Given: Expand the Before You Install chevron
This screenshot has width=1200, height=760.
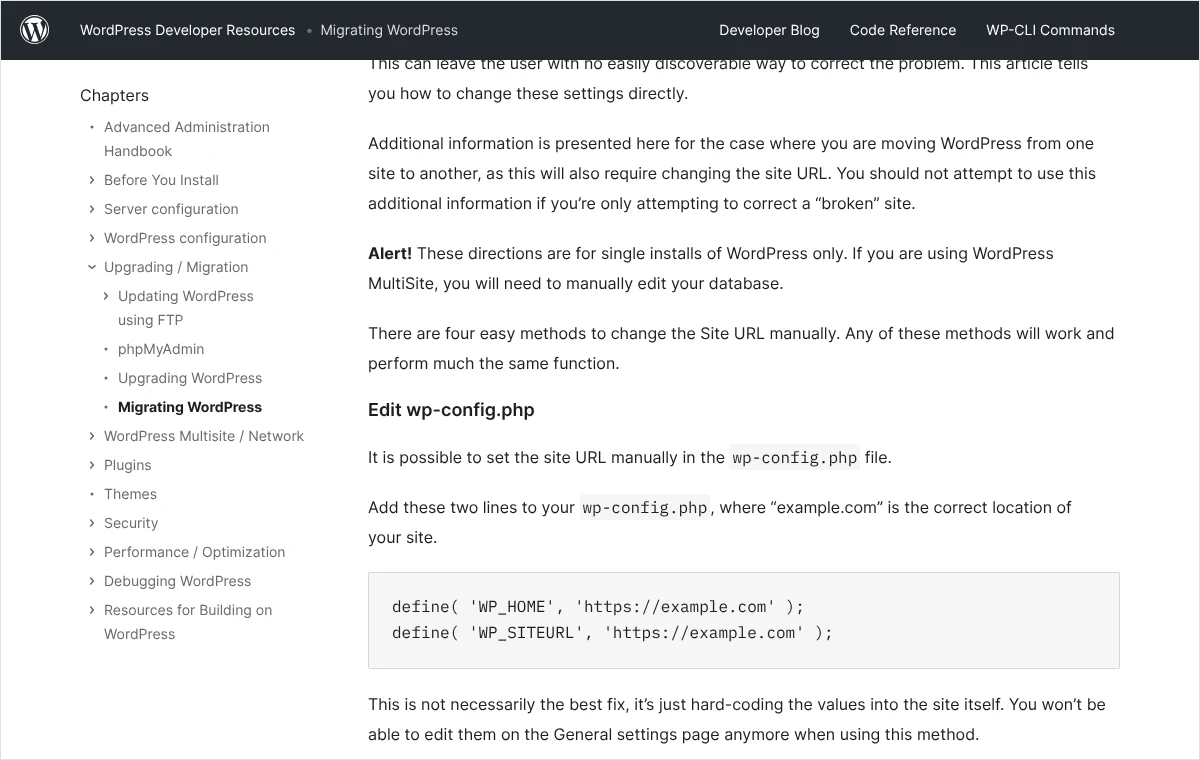Looking at the screenshot, I should [92, 180].
